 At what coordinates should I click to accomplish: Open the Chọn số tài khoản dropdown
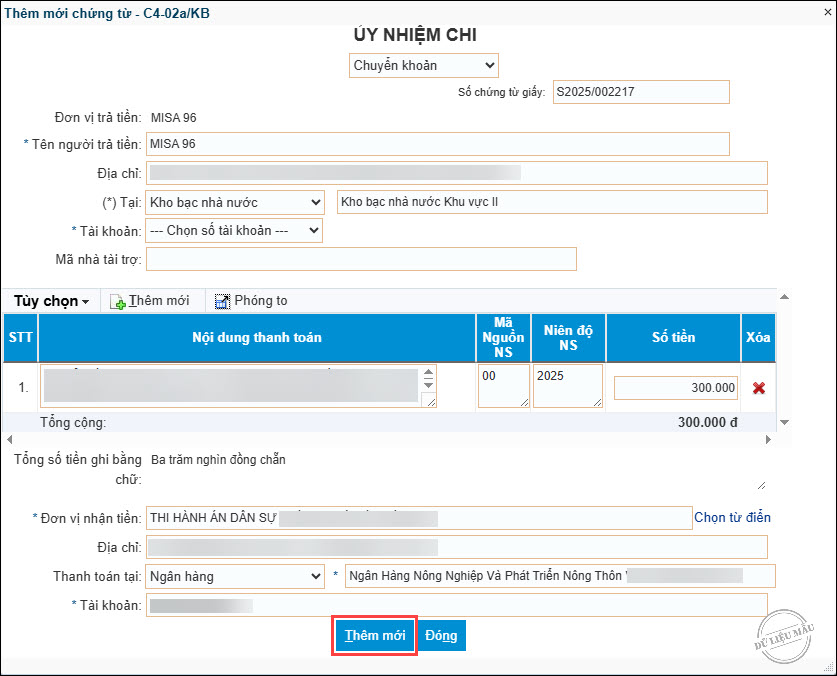tap(234, 231)
